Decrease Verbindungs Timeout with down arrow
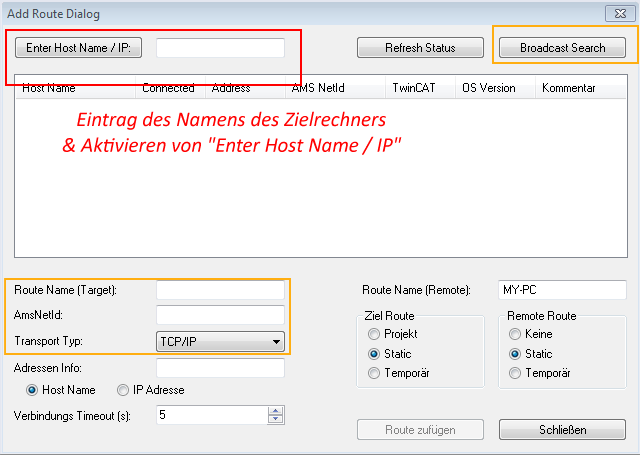640x455 pixels. click(x=275, y=419)
